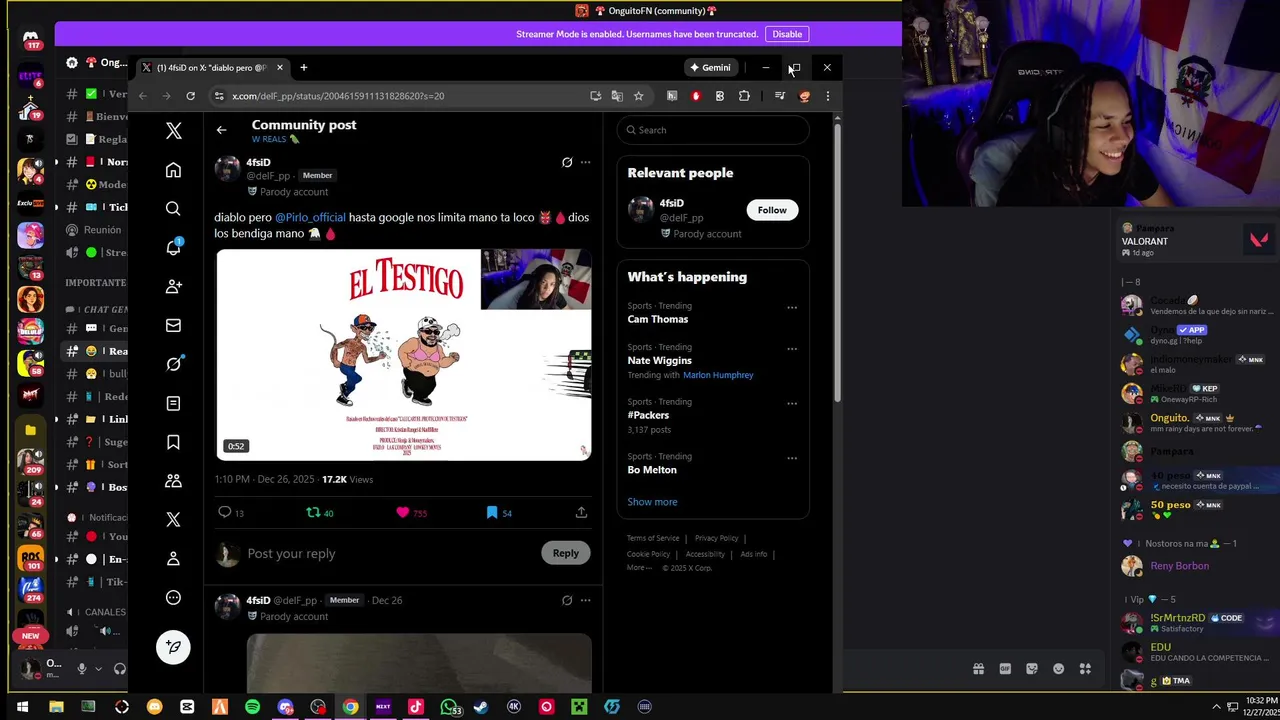Bookmark page with star icon
This screenshot has height=720, width=1280.
click(638, 96)
